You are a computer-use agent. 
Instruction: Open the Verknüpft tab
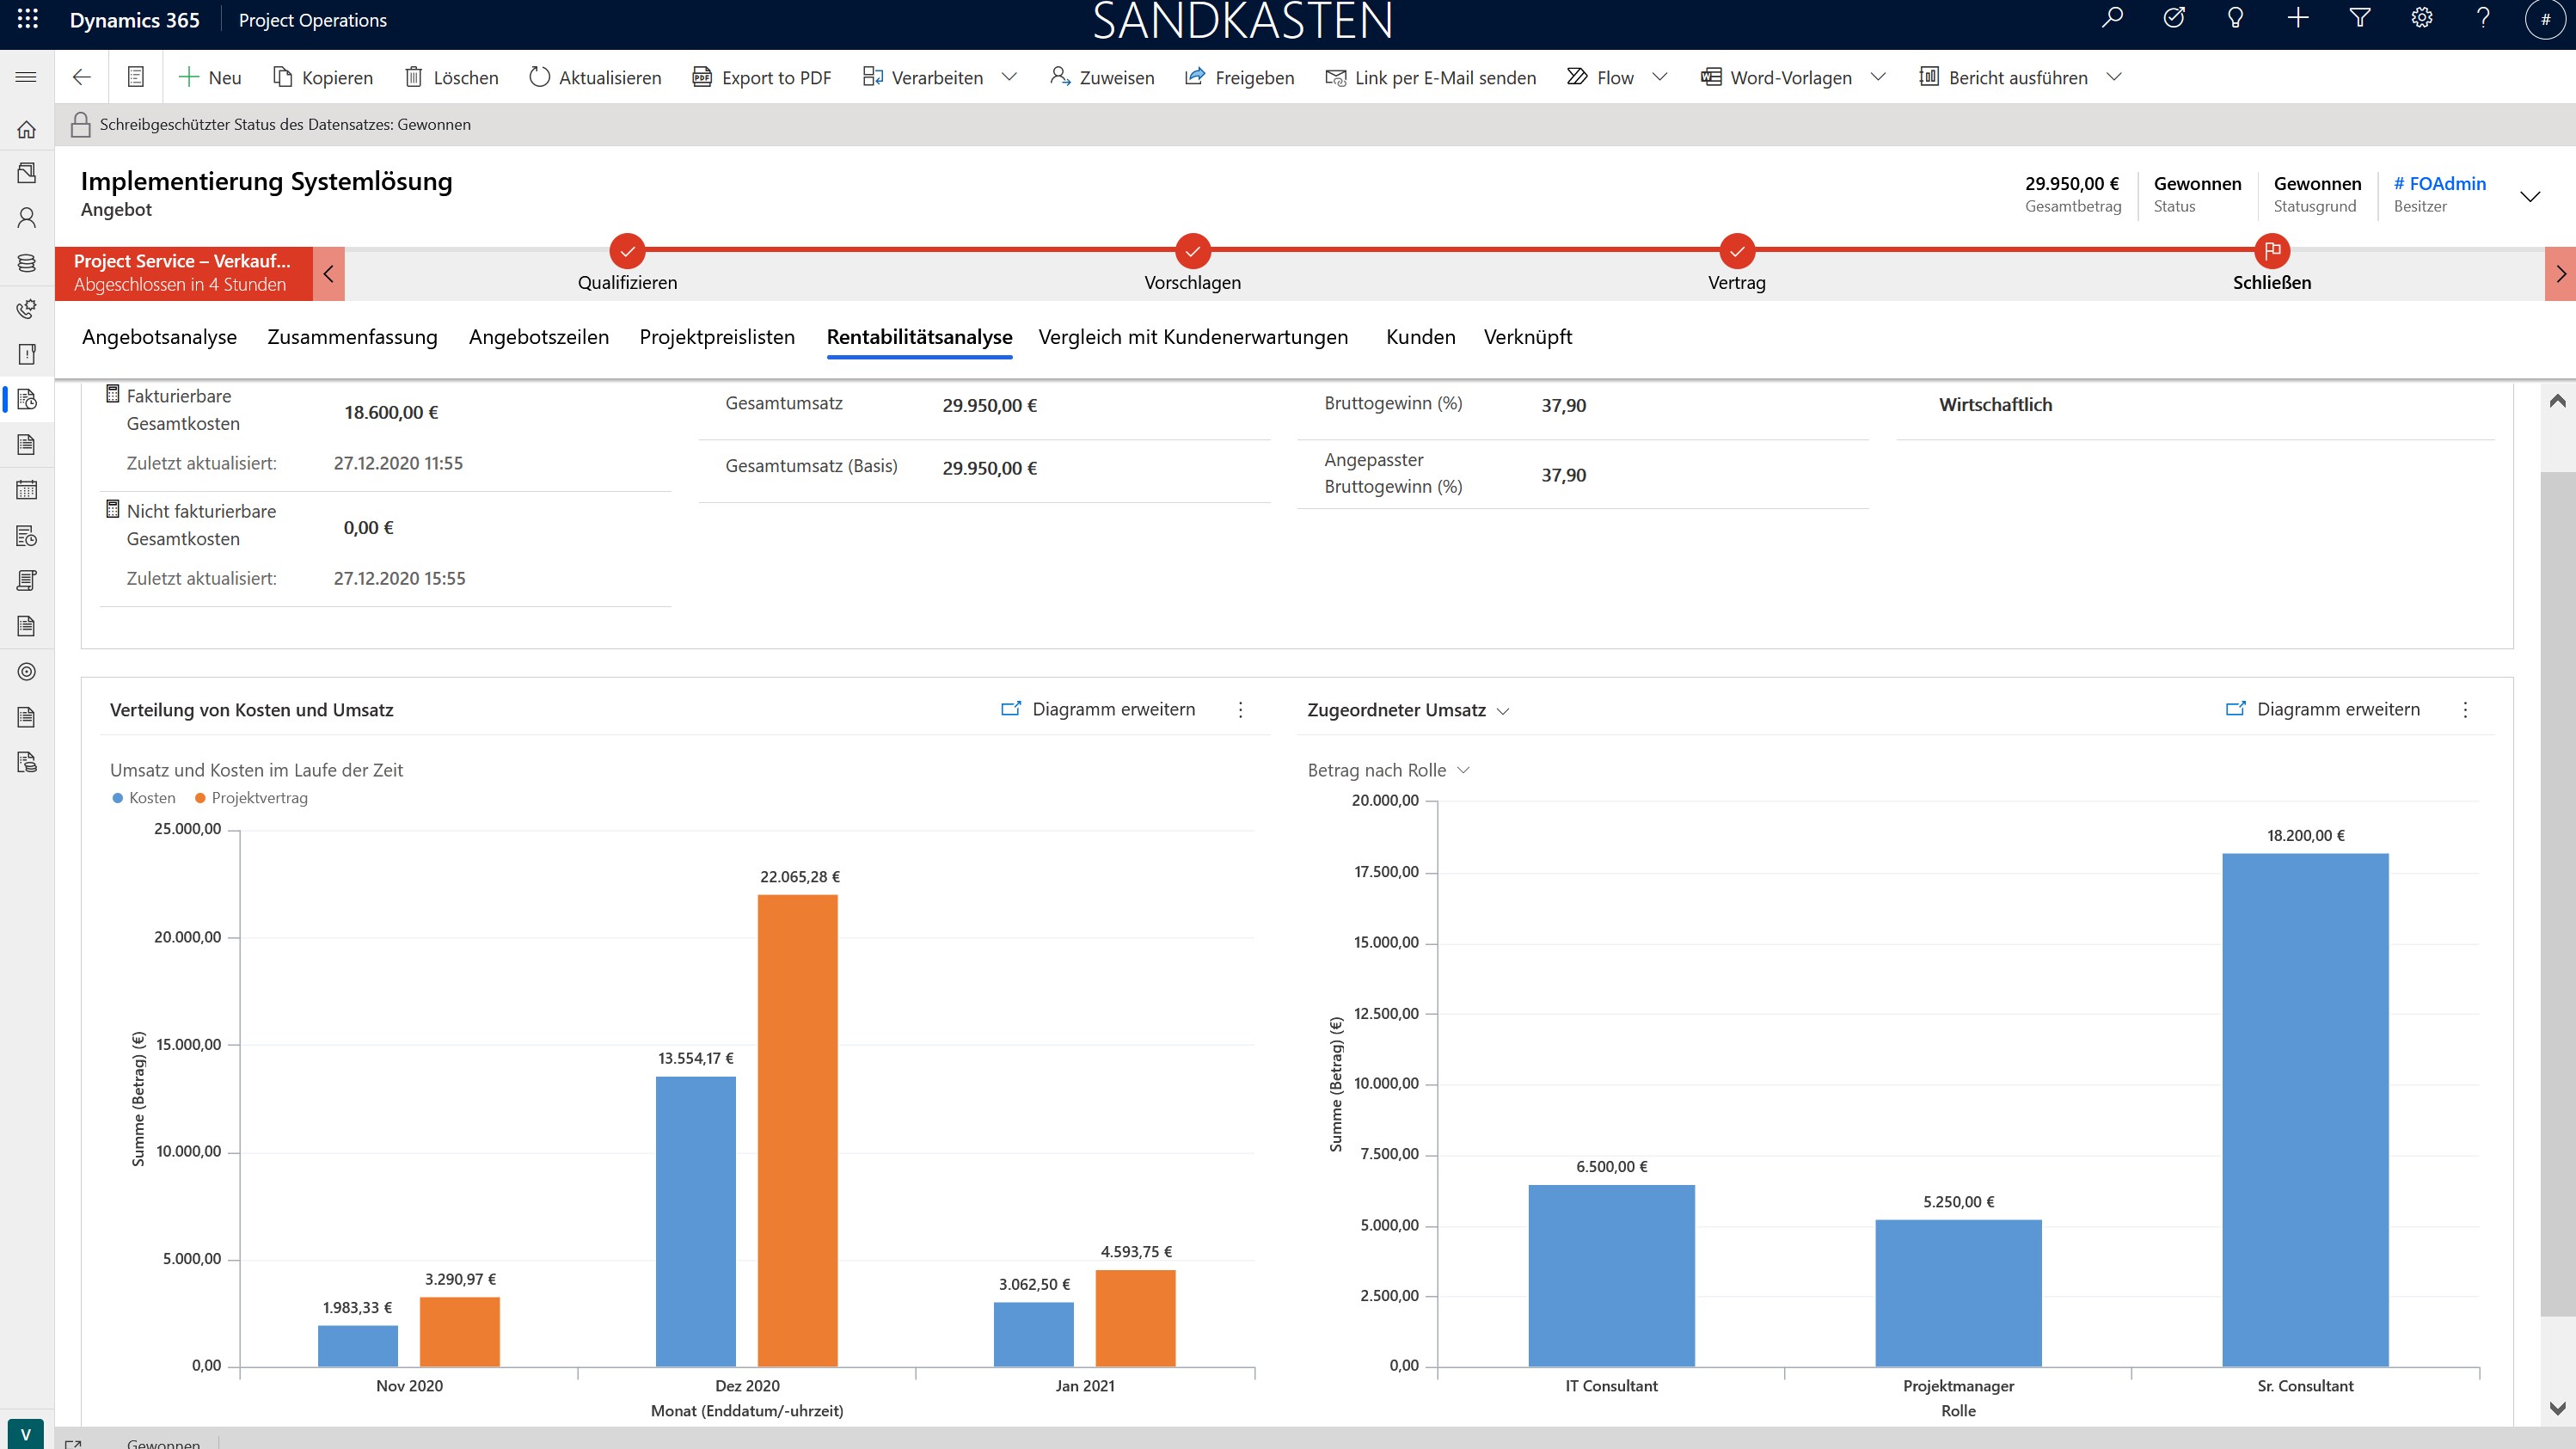point(1527,337)
